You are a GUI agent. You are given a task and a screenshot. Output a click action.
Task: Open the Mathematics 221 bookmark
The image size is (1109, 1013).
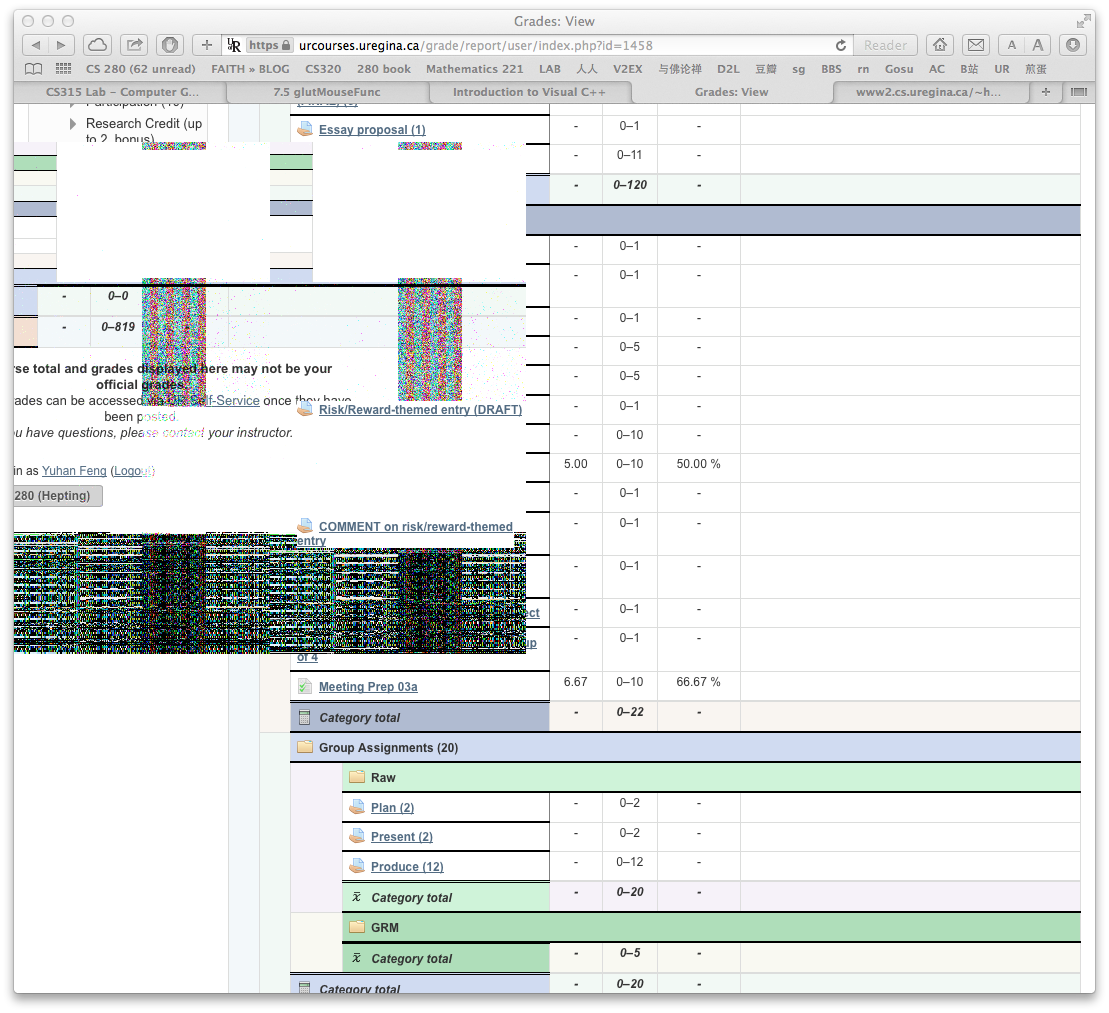474,69
